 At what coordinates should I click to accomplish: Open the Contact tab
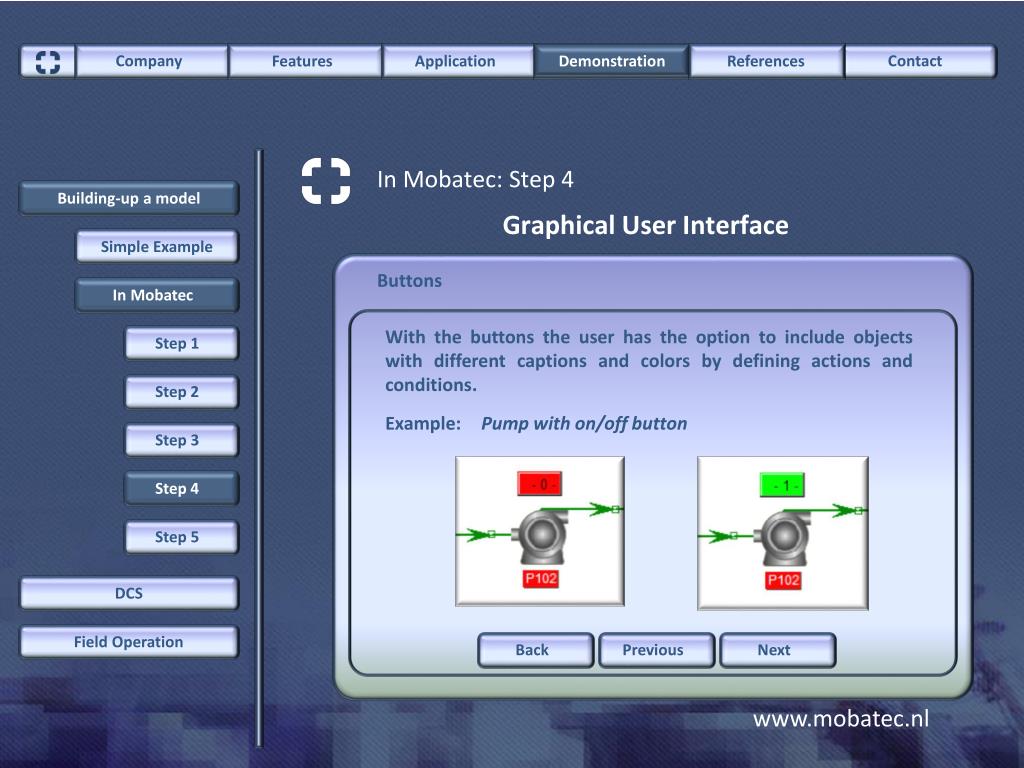tap(921, 61)
